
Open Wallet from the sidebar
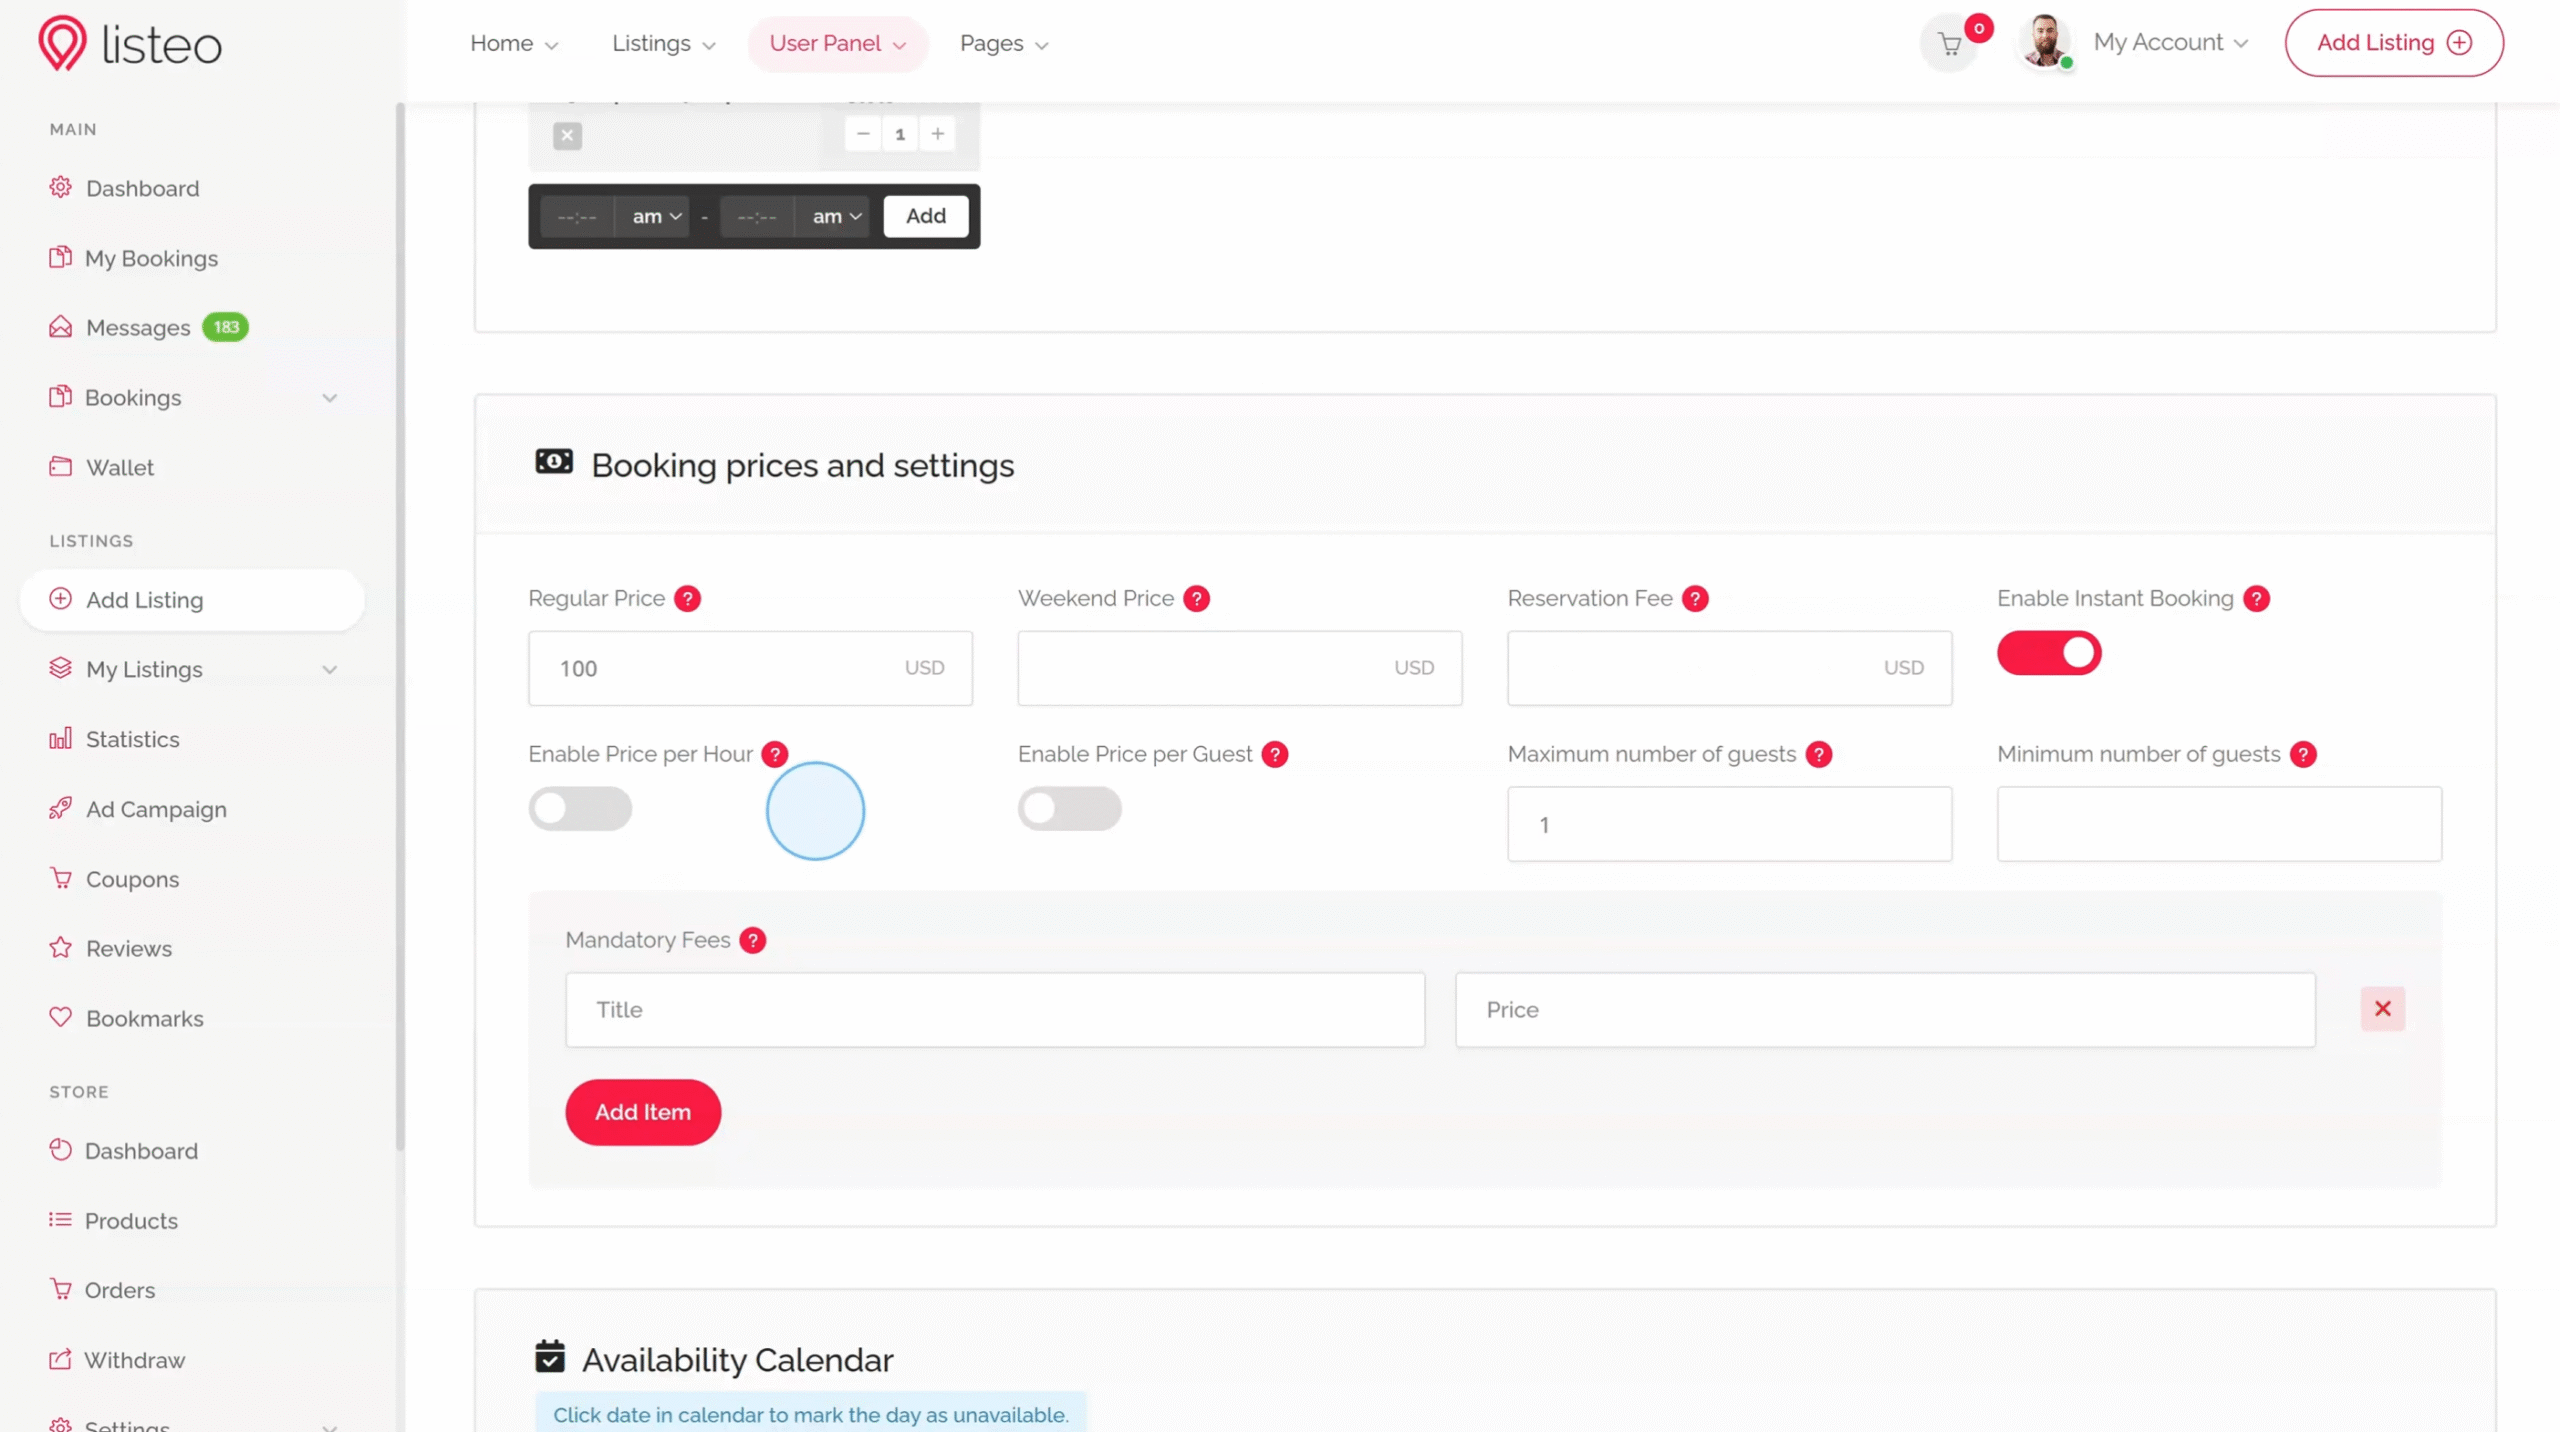point(119,468)
